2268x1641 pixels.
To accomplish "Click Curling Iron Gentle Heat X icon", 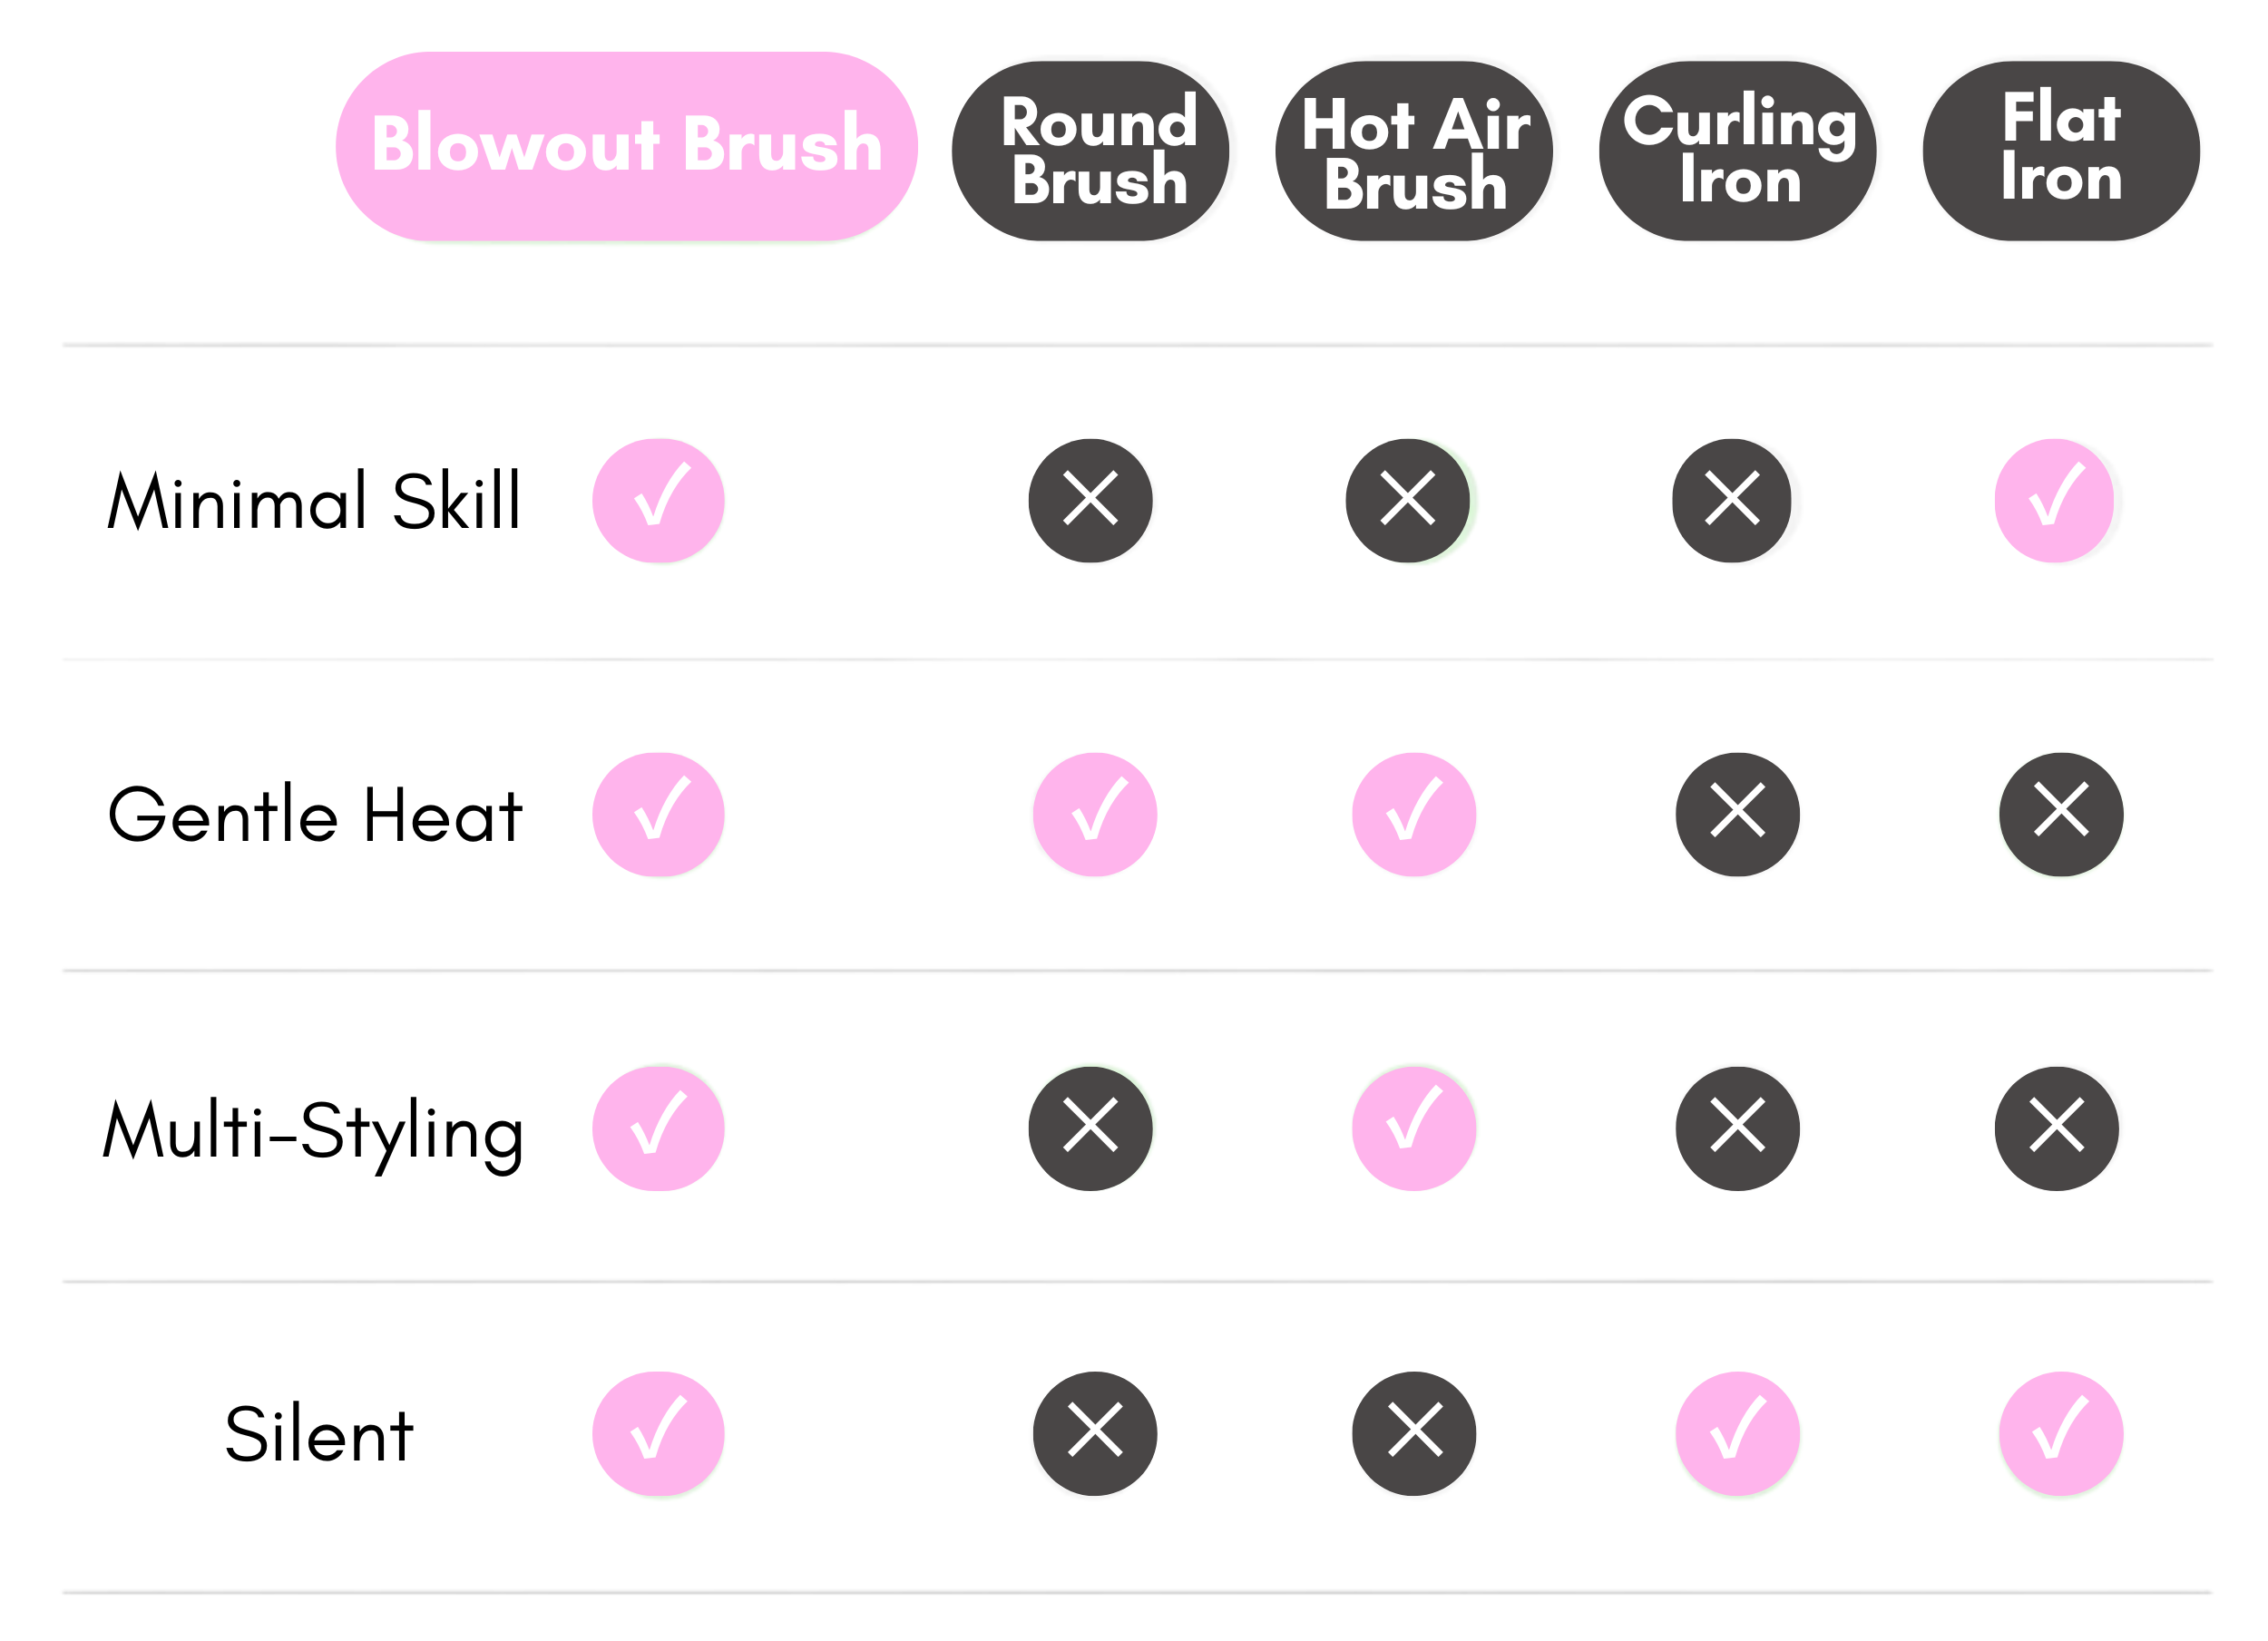I will click(x=1737, y=815).
